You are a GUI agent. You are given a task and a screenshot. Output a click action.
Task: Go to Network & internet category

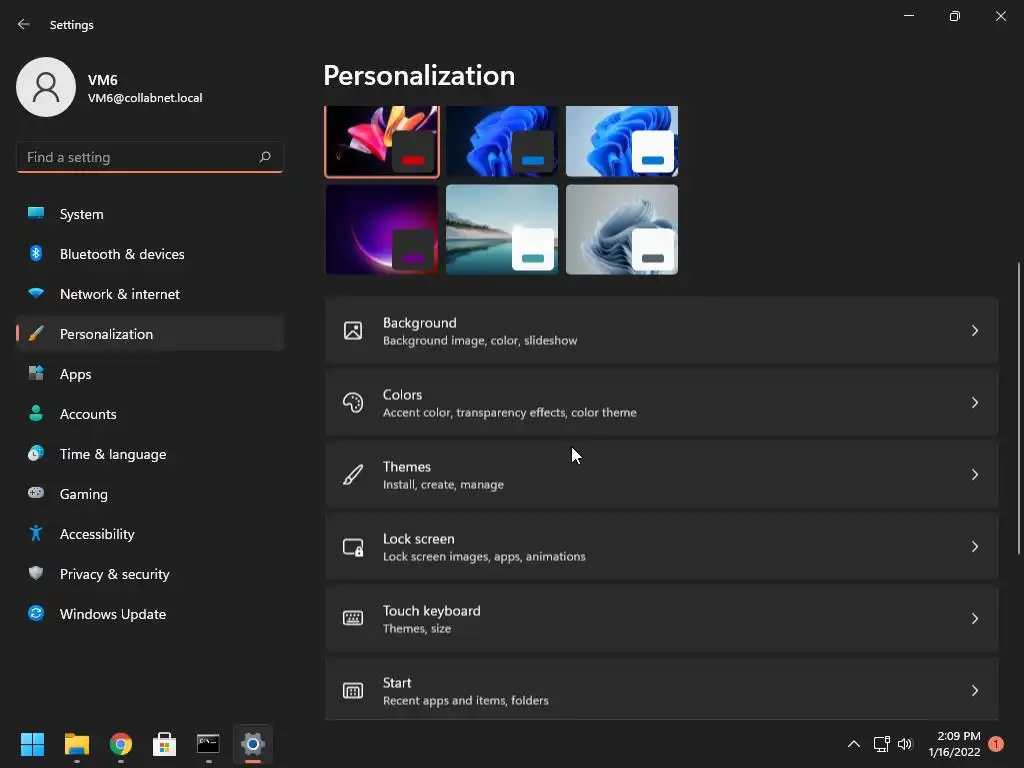[x=150, y=293]
